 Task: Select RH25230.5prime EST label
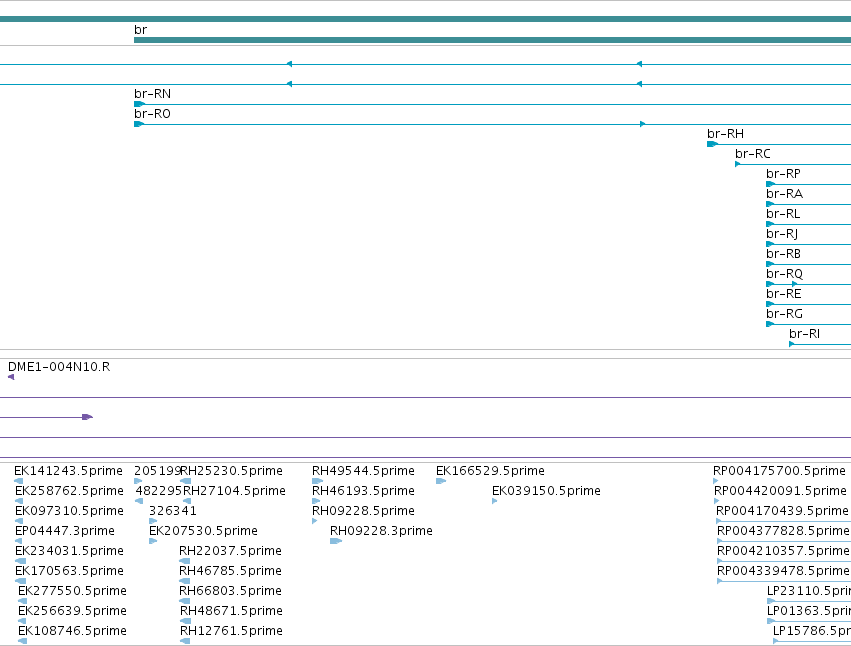click(232, 471)
